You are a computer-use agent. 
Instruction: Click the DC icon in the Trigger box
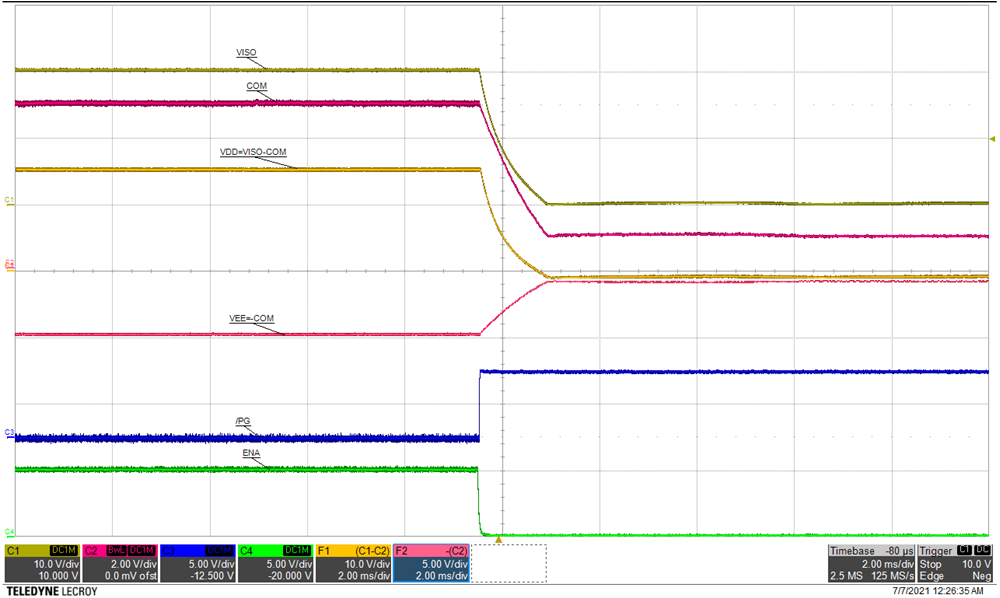pyautogui.click(x=981, y=550)
